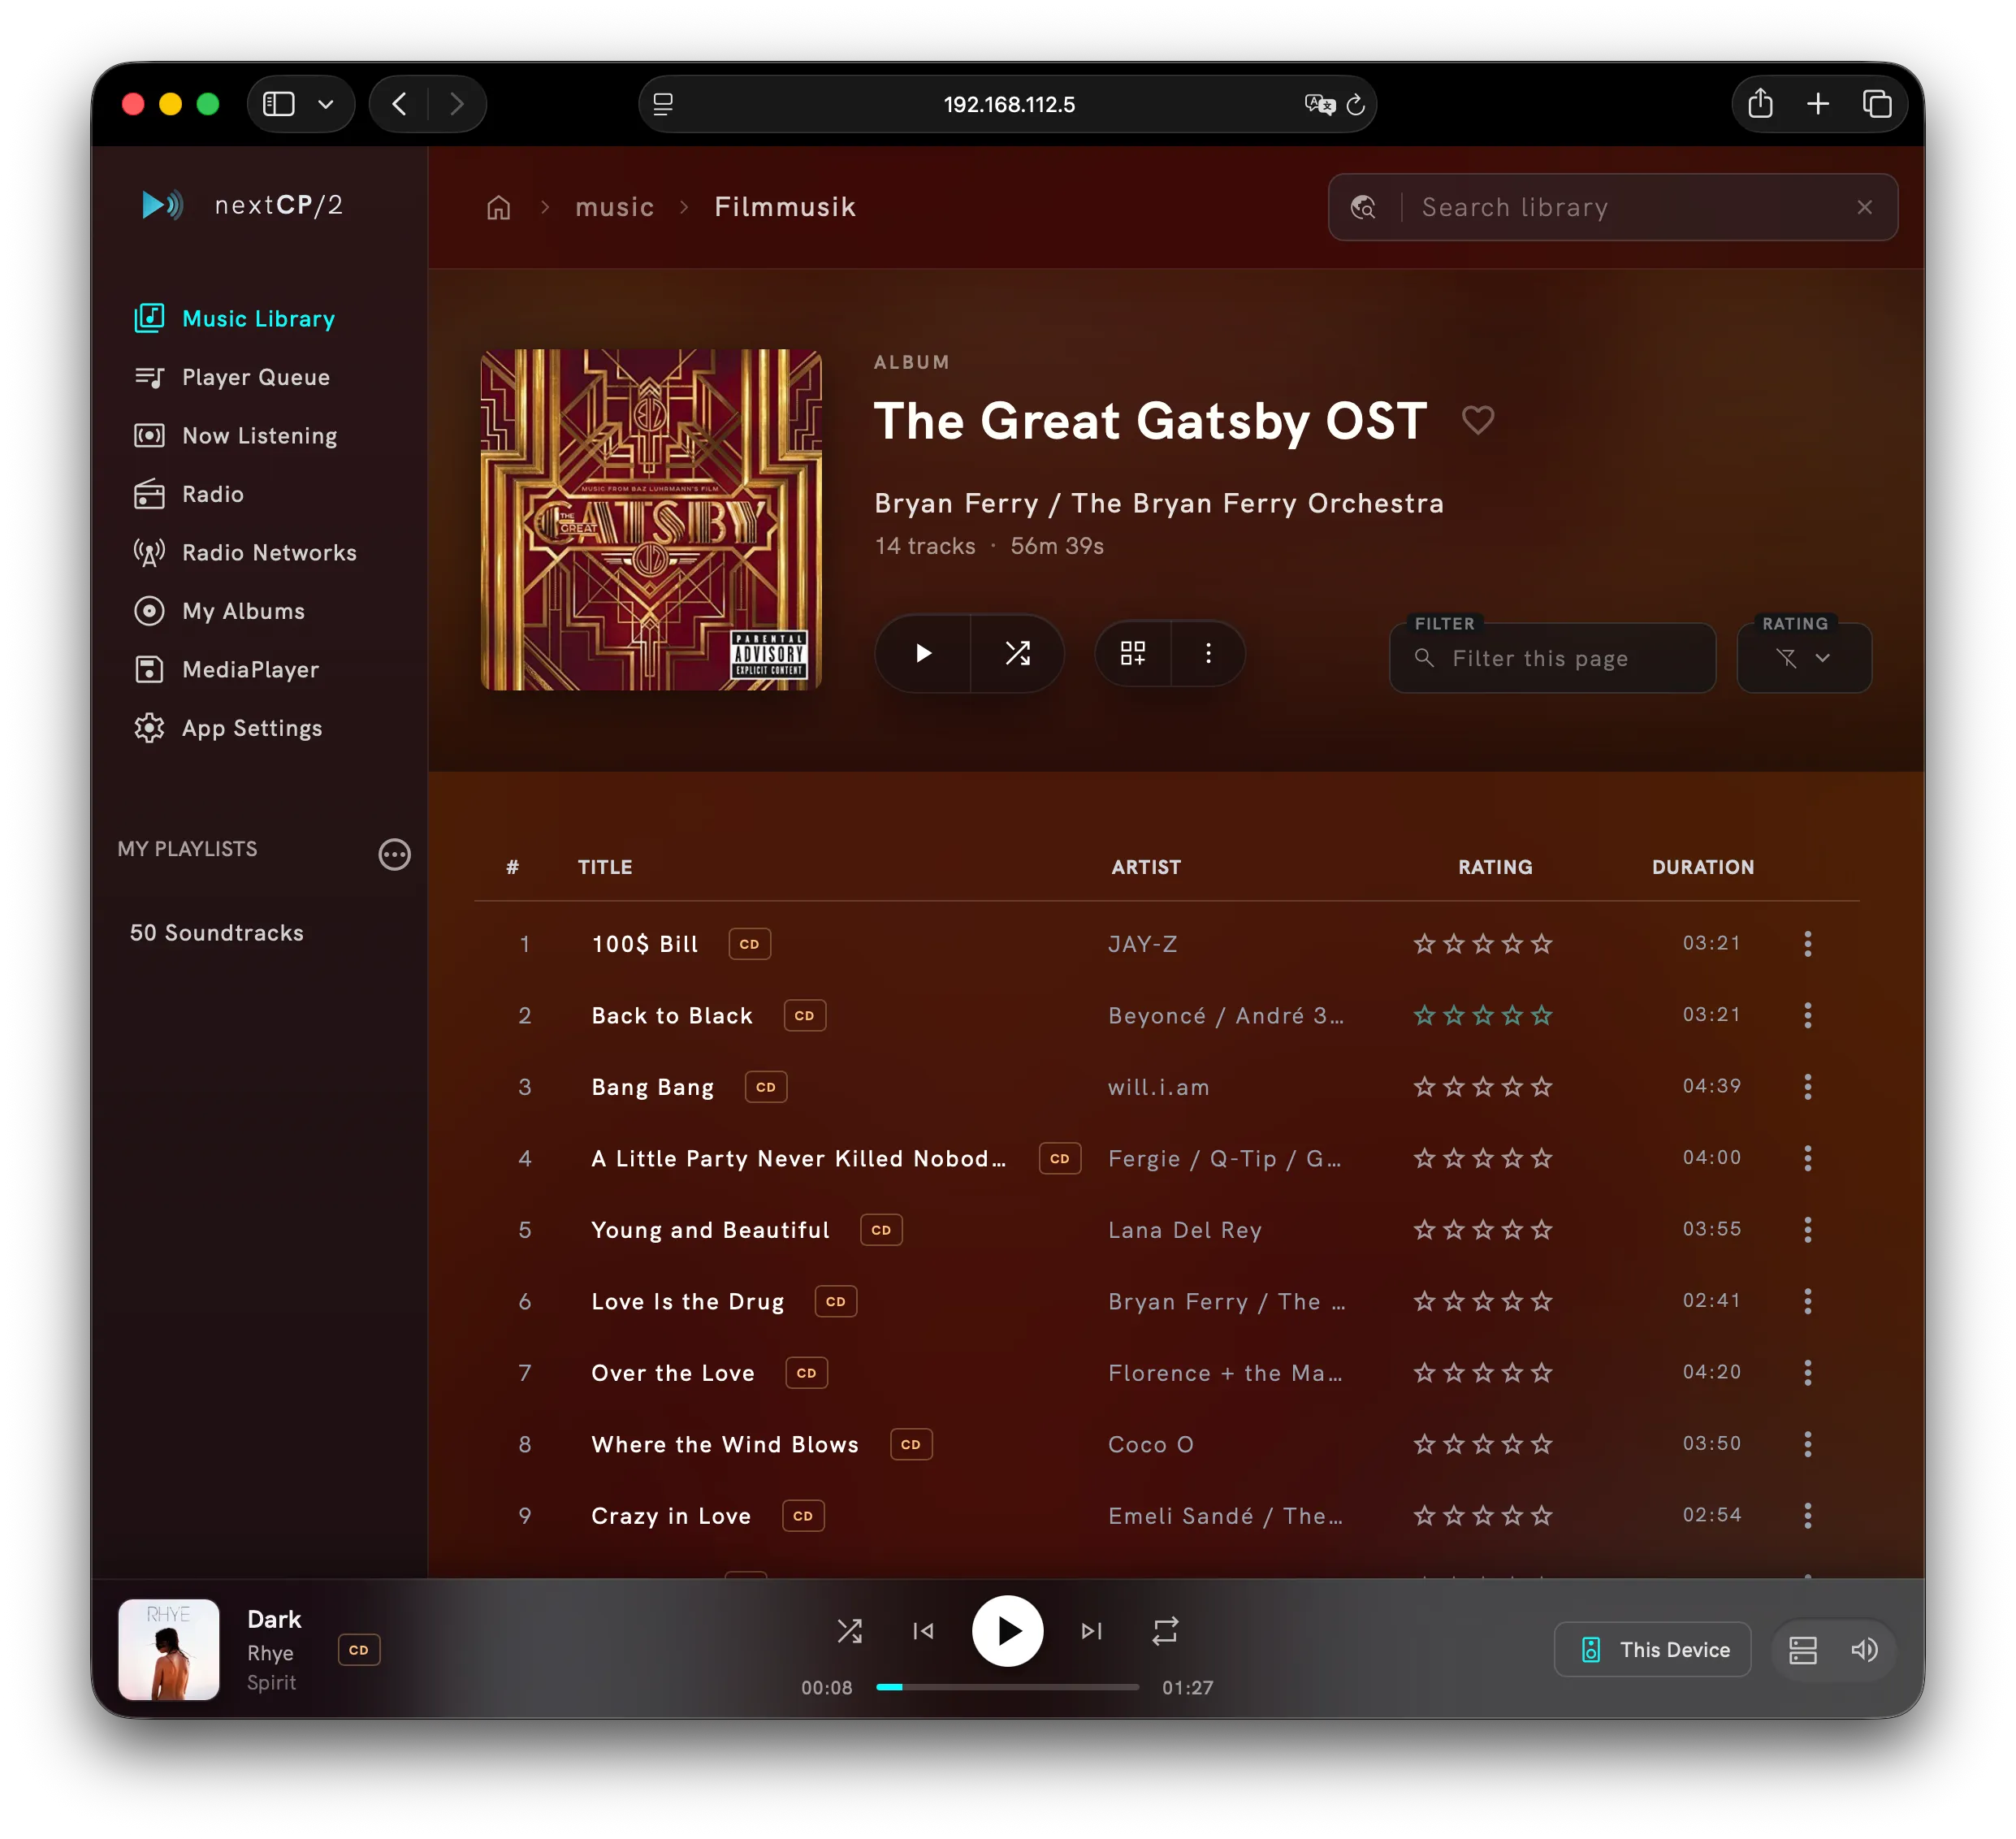
Task: Click the Safari share icon
Action: [x=1760, y=104]
